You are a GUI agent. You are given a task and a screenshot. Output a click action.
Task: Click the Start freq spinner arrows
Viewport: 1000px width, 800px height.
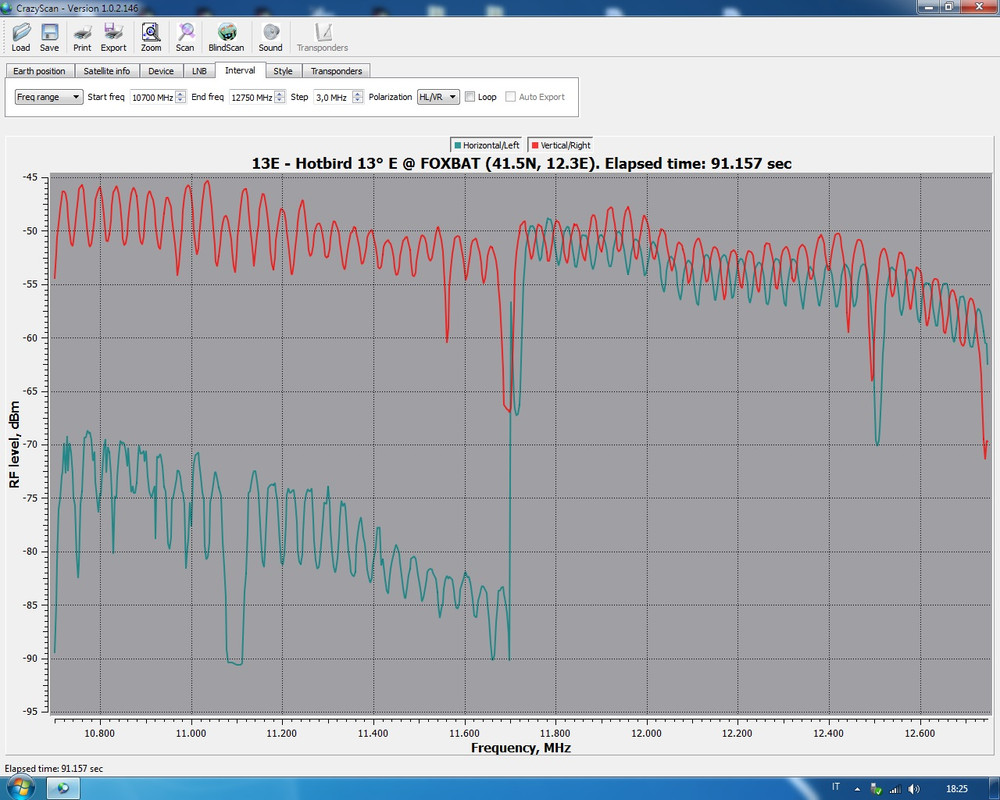tap(180, 97)
